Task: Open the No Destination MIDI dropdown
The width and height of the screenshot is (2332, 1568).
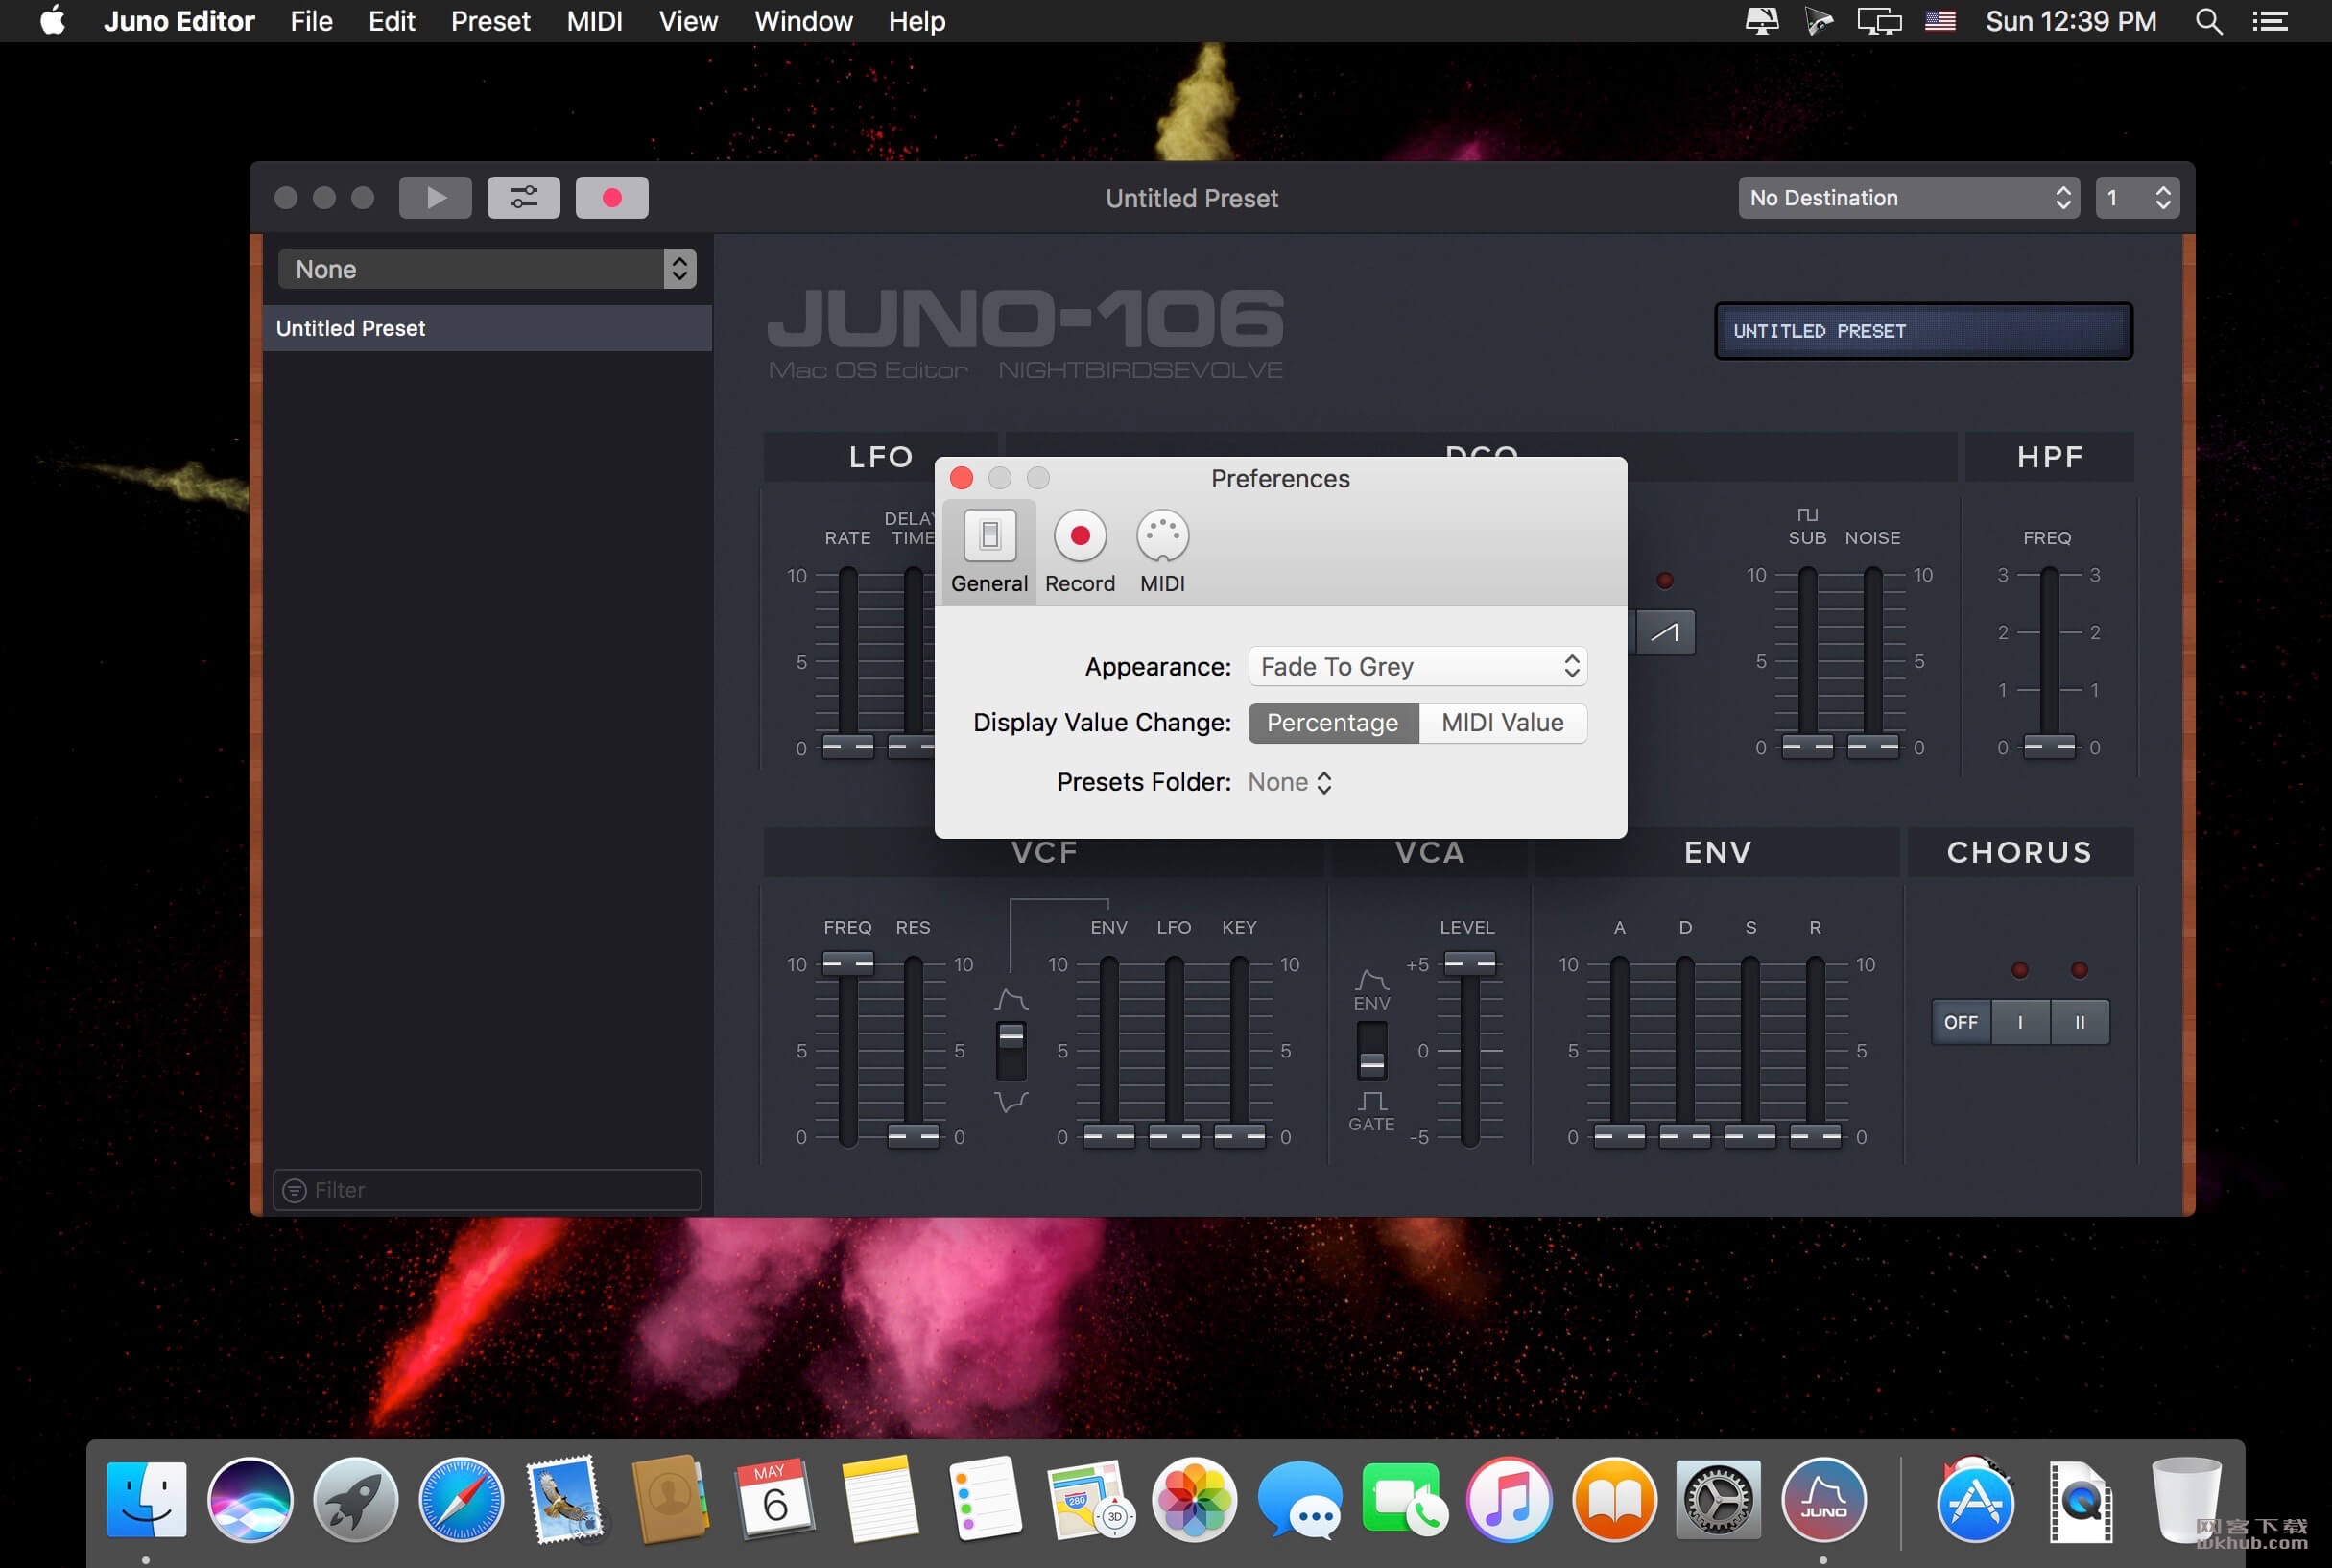Action: coord(1908,197)
